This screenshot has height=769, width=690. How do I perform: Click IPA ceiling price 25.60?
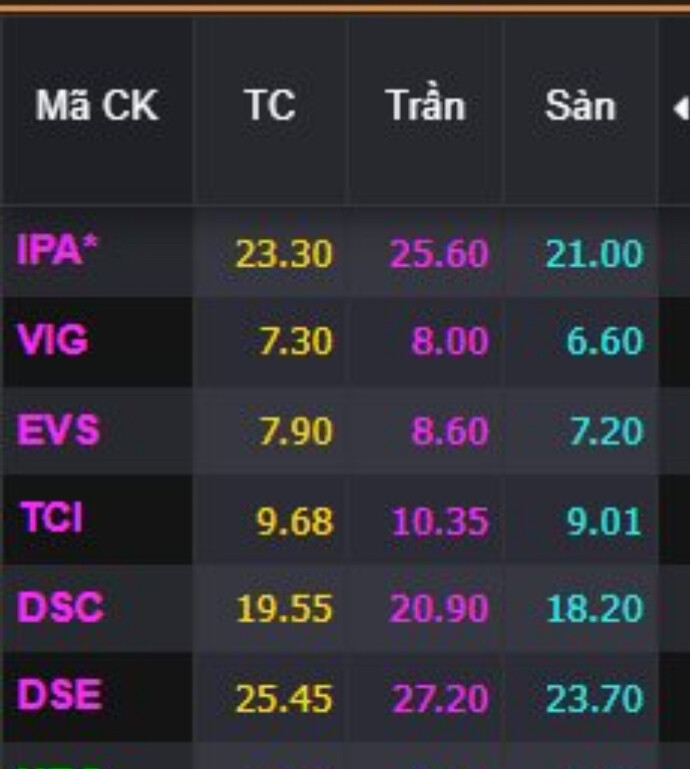pyautogui.click(x=439, y=254)
